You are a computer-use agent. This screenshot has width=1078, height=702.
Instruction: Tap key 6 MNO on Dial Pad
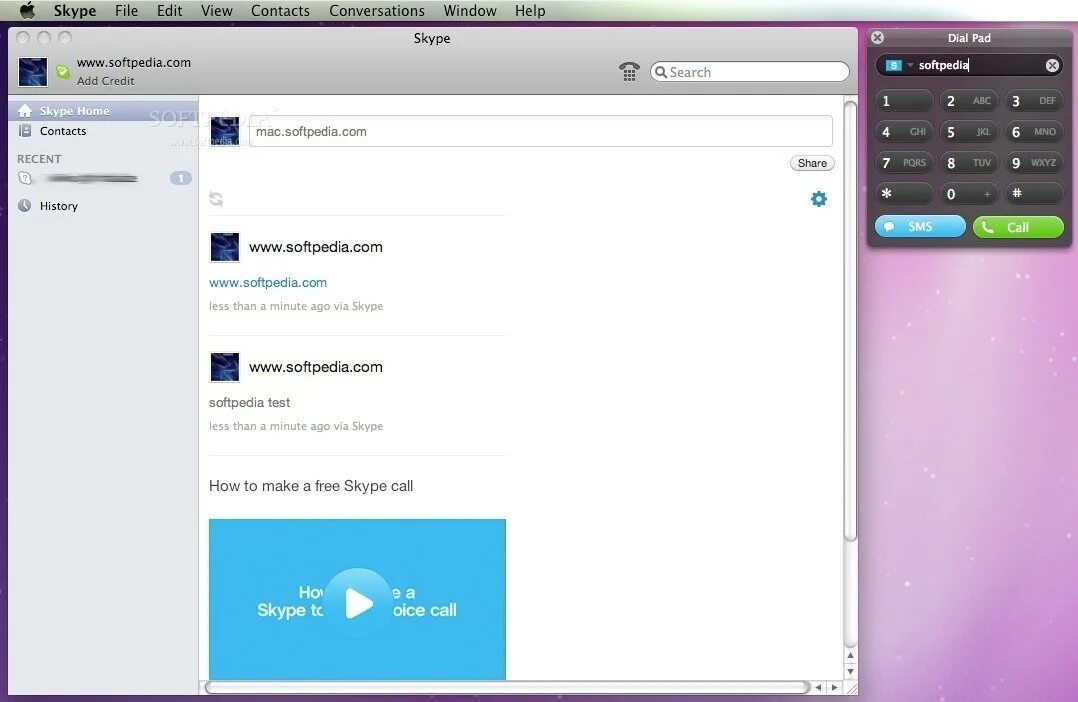pos(1034,132)
